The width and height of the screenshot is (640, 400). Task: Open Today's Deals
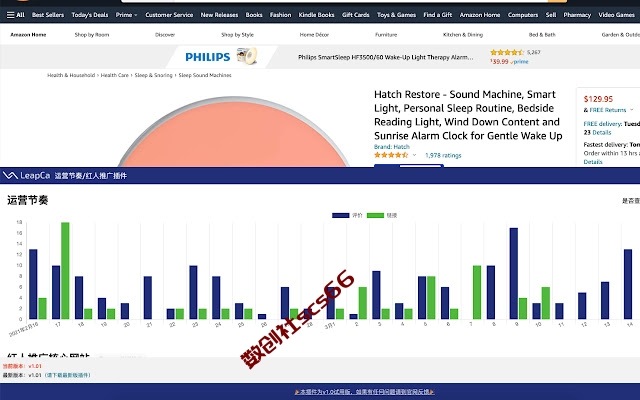point(90,15)
